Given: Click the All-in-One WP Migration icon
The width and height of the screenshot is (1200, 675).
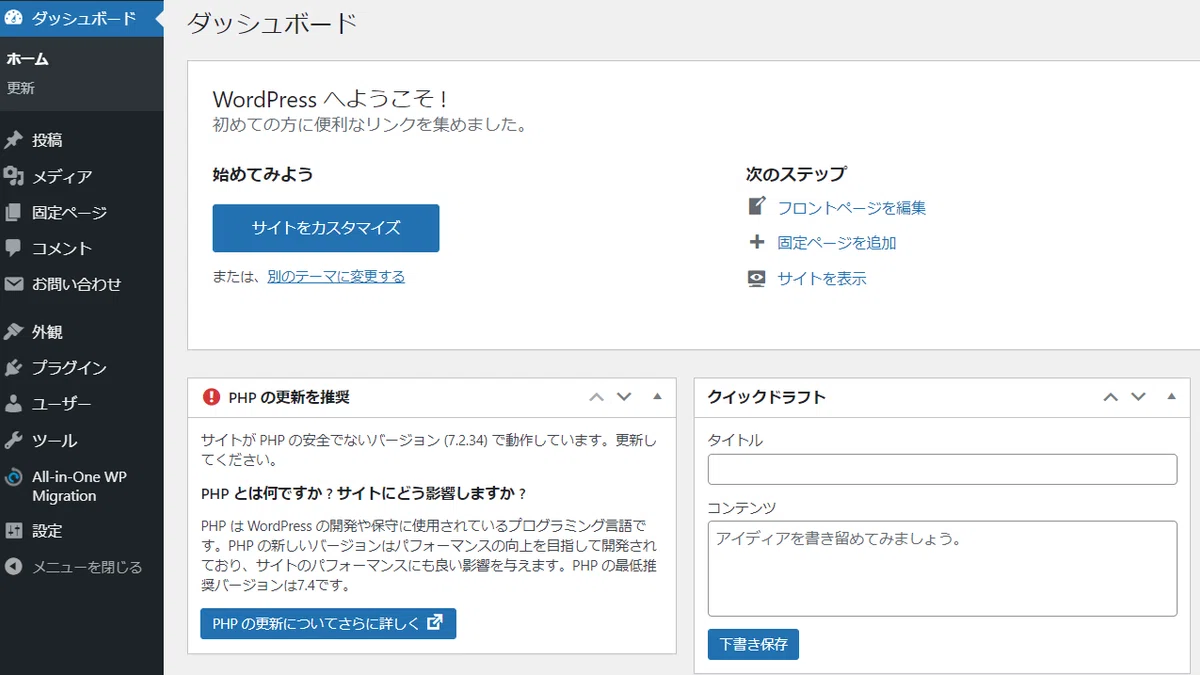Looking at the screenshot, I should (x=14, y=477).
